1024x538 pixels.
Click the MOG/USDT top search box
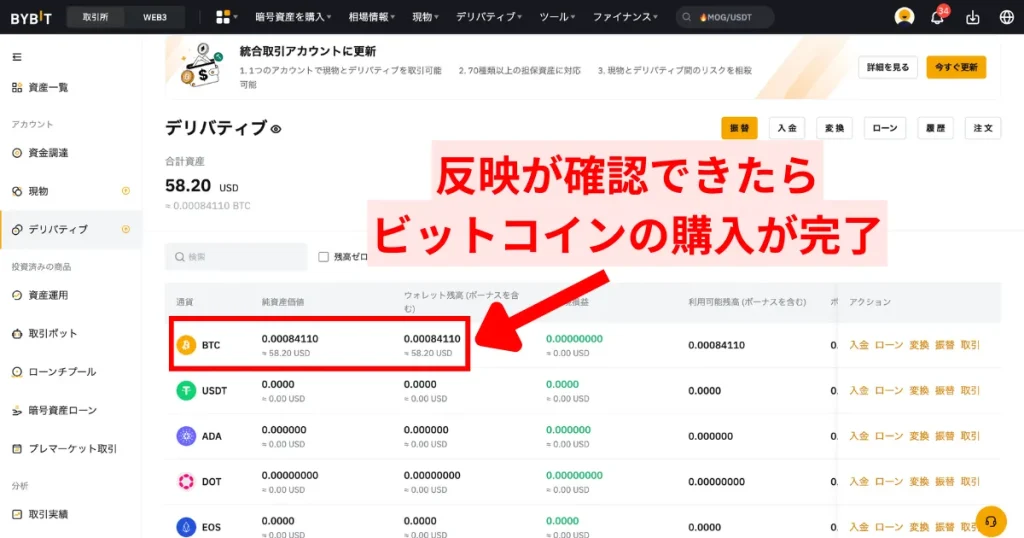[725, 17]
